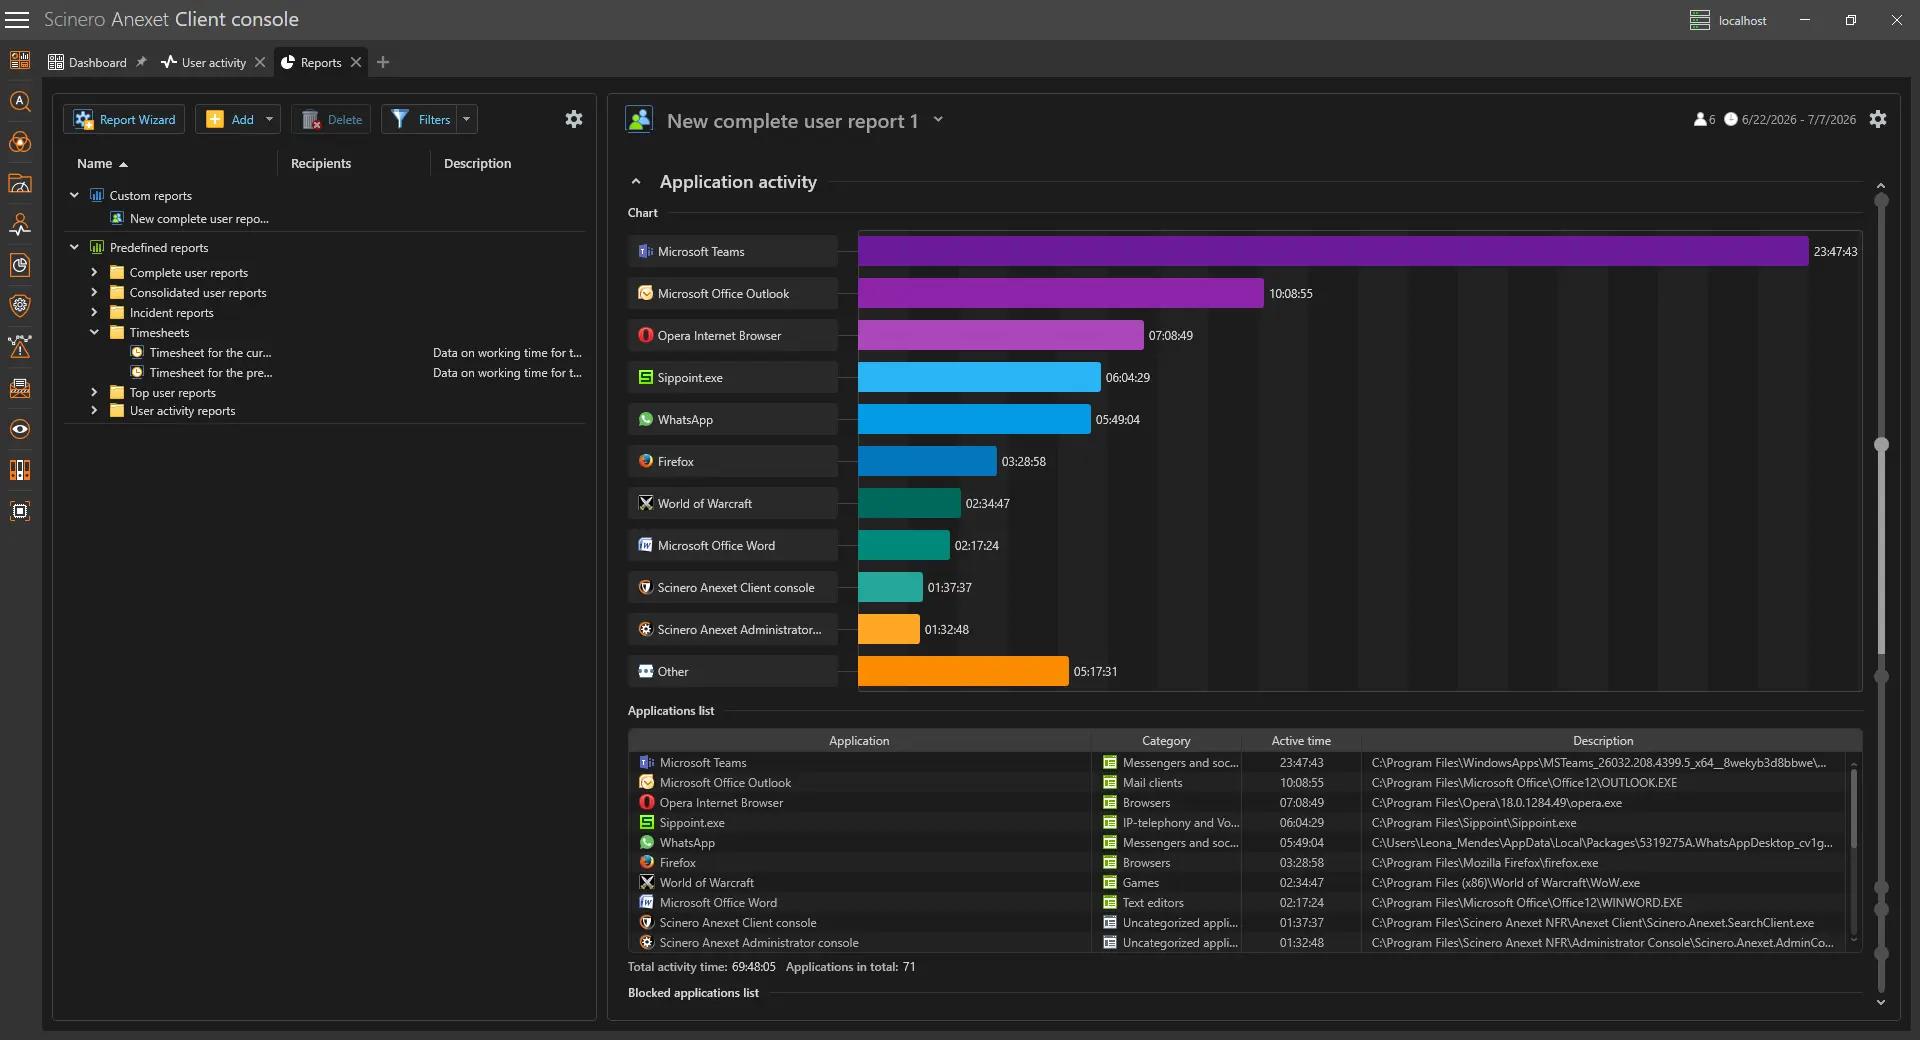Click the report scrollbar down arrow

point(1881,1002)
